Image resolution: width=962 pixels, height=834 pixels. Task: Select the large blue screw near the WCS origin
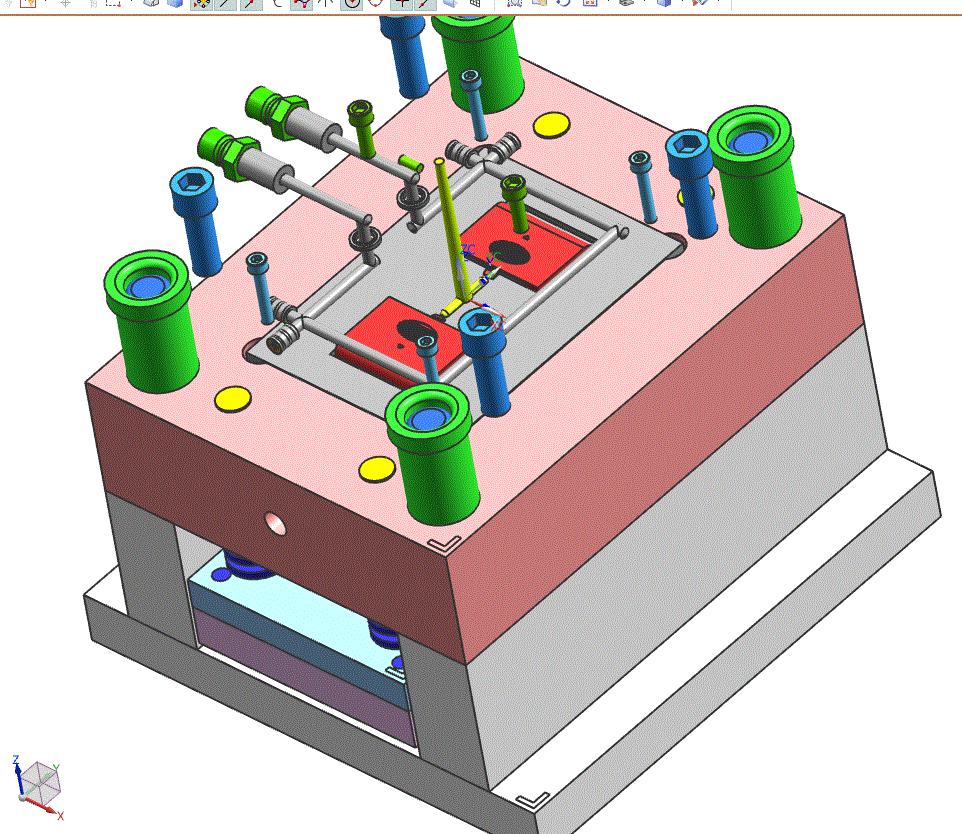[x=486, y=362]
